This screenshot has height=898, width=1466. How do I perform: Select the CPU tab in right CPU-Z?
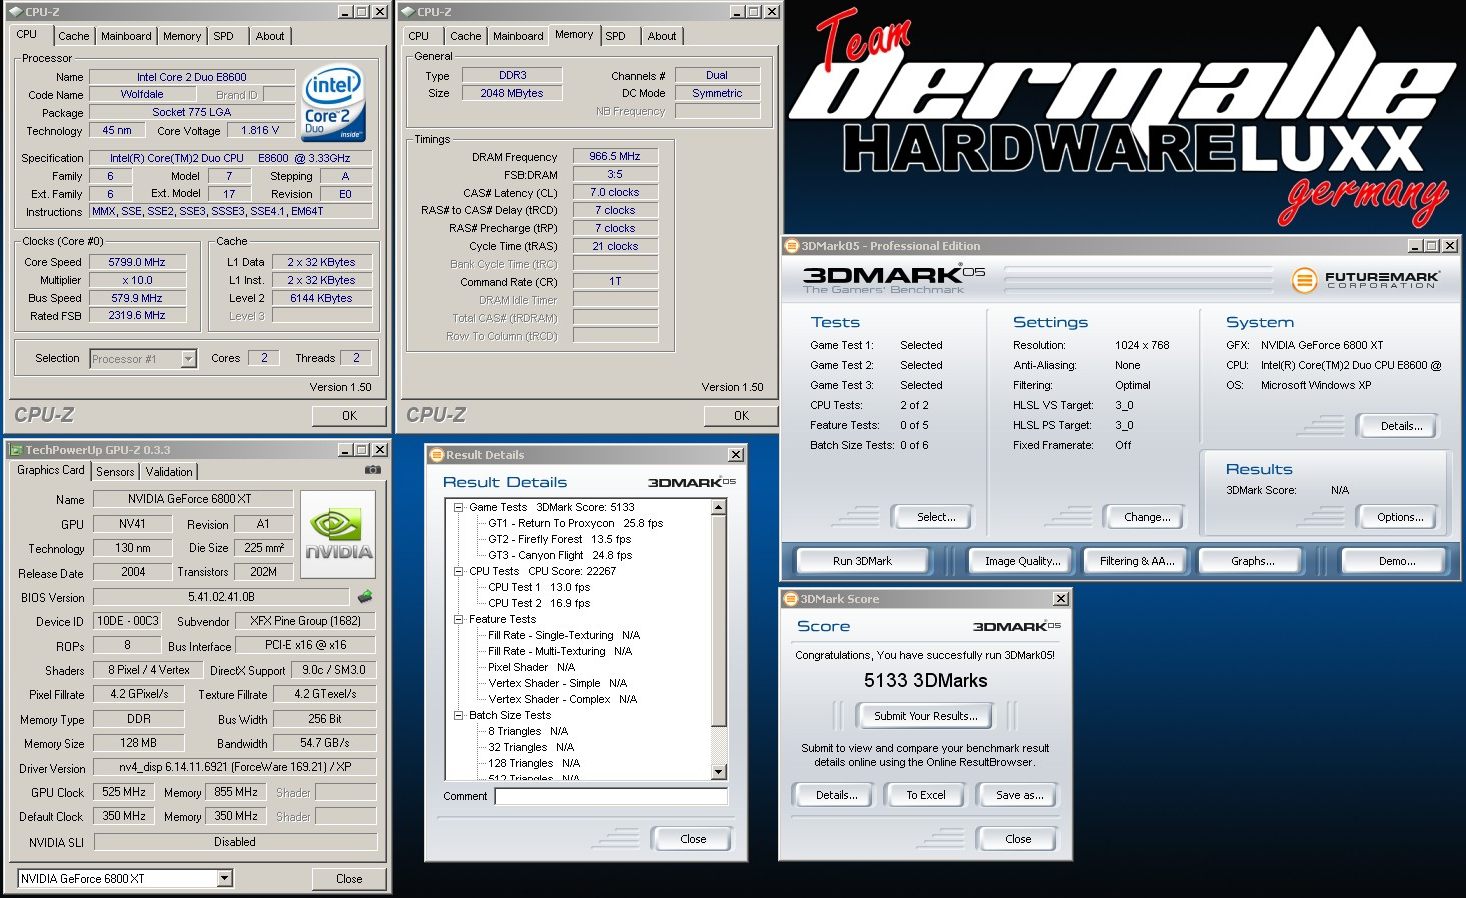[x=419, y=36]
